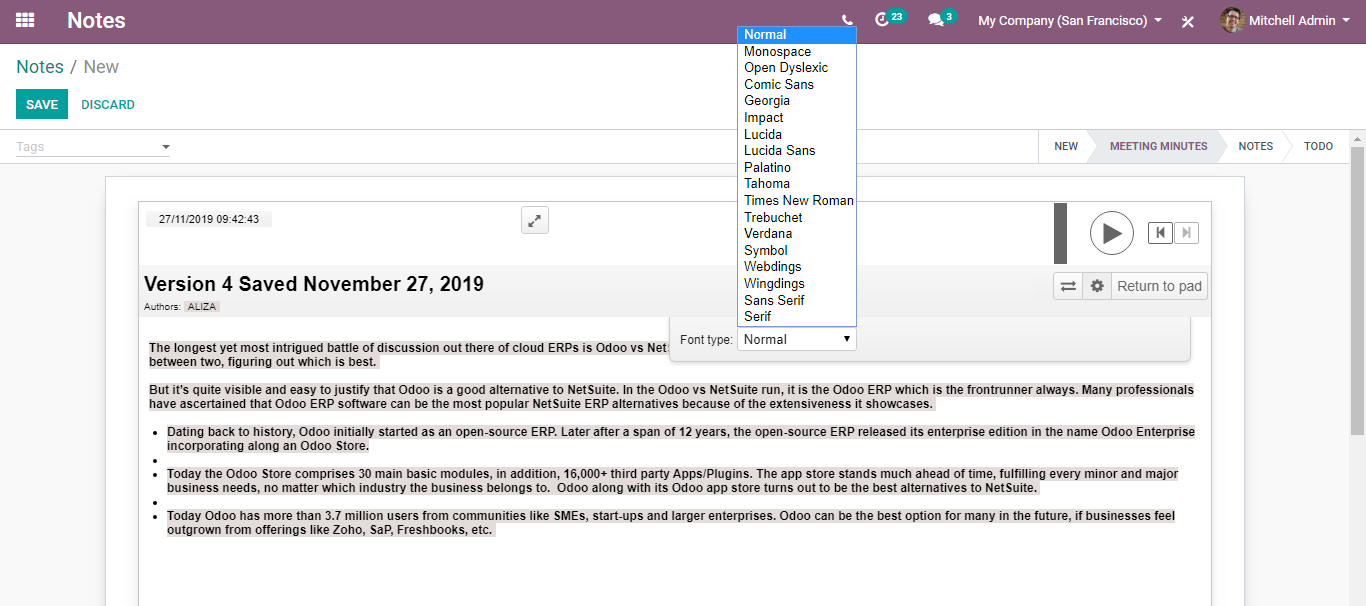Viewport: 1366px width, 606px height.
Task: Choose Georgia font option
Action: (797, 101)
